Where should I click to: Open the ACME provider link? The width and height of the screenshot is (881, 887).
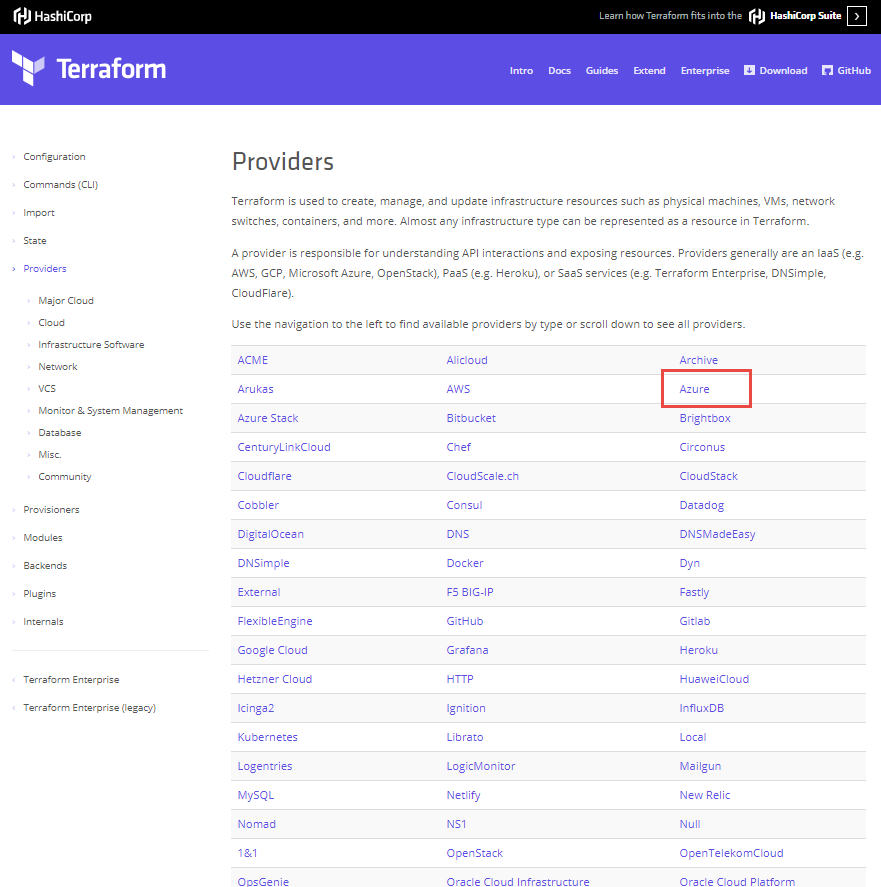[x=253, y=360]
